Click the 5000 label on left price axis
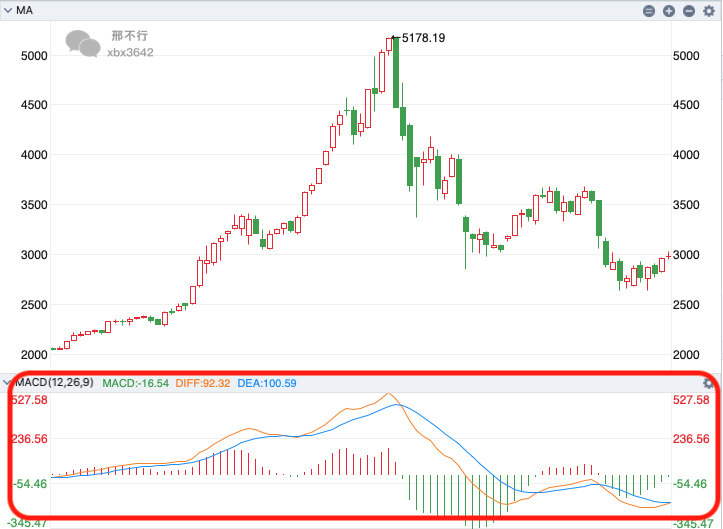The image size is (723, 529). coord(34,55)
